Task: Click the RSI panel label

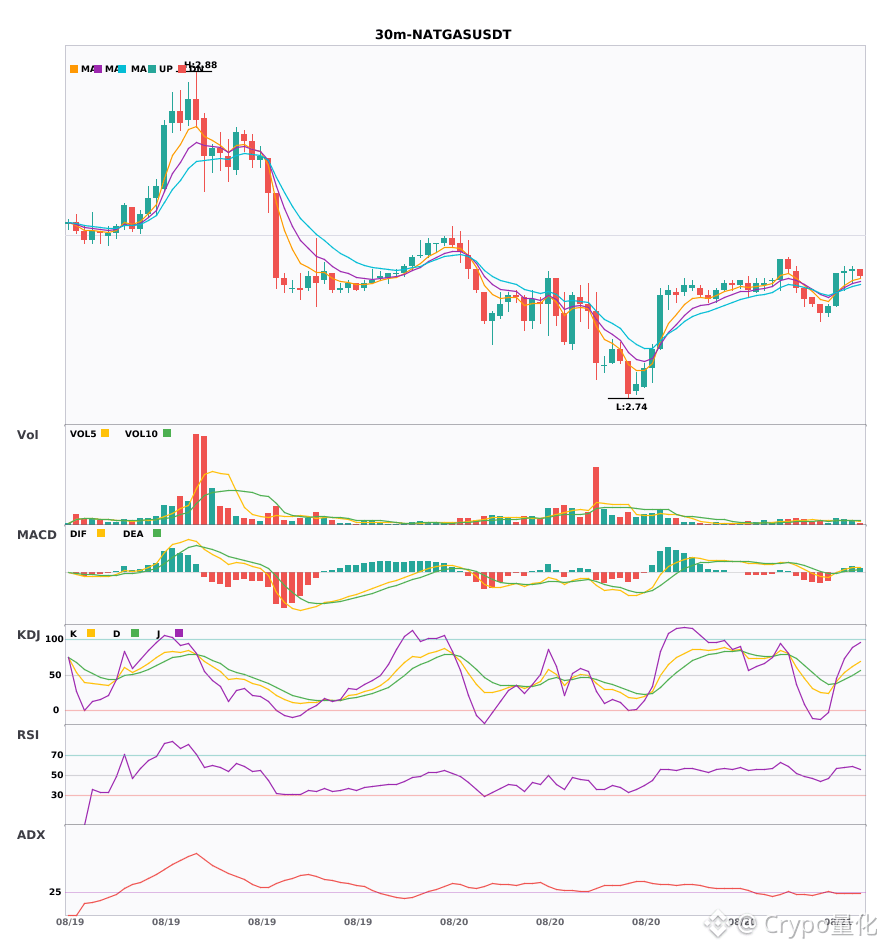Action: [28, 735]
